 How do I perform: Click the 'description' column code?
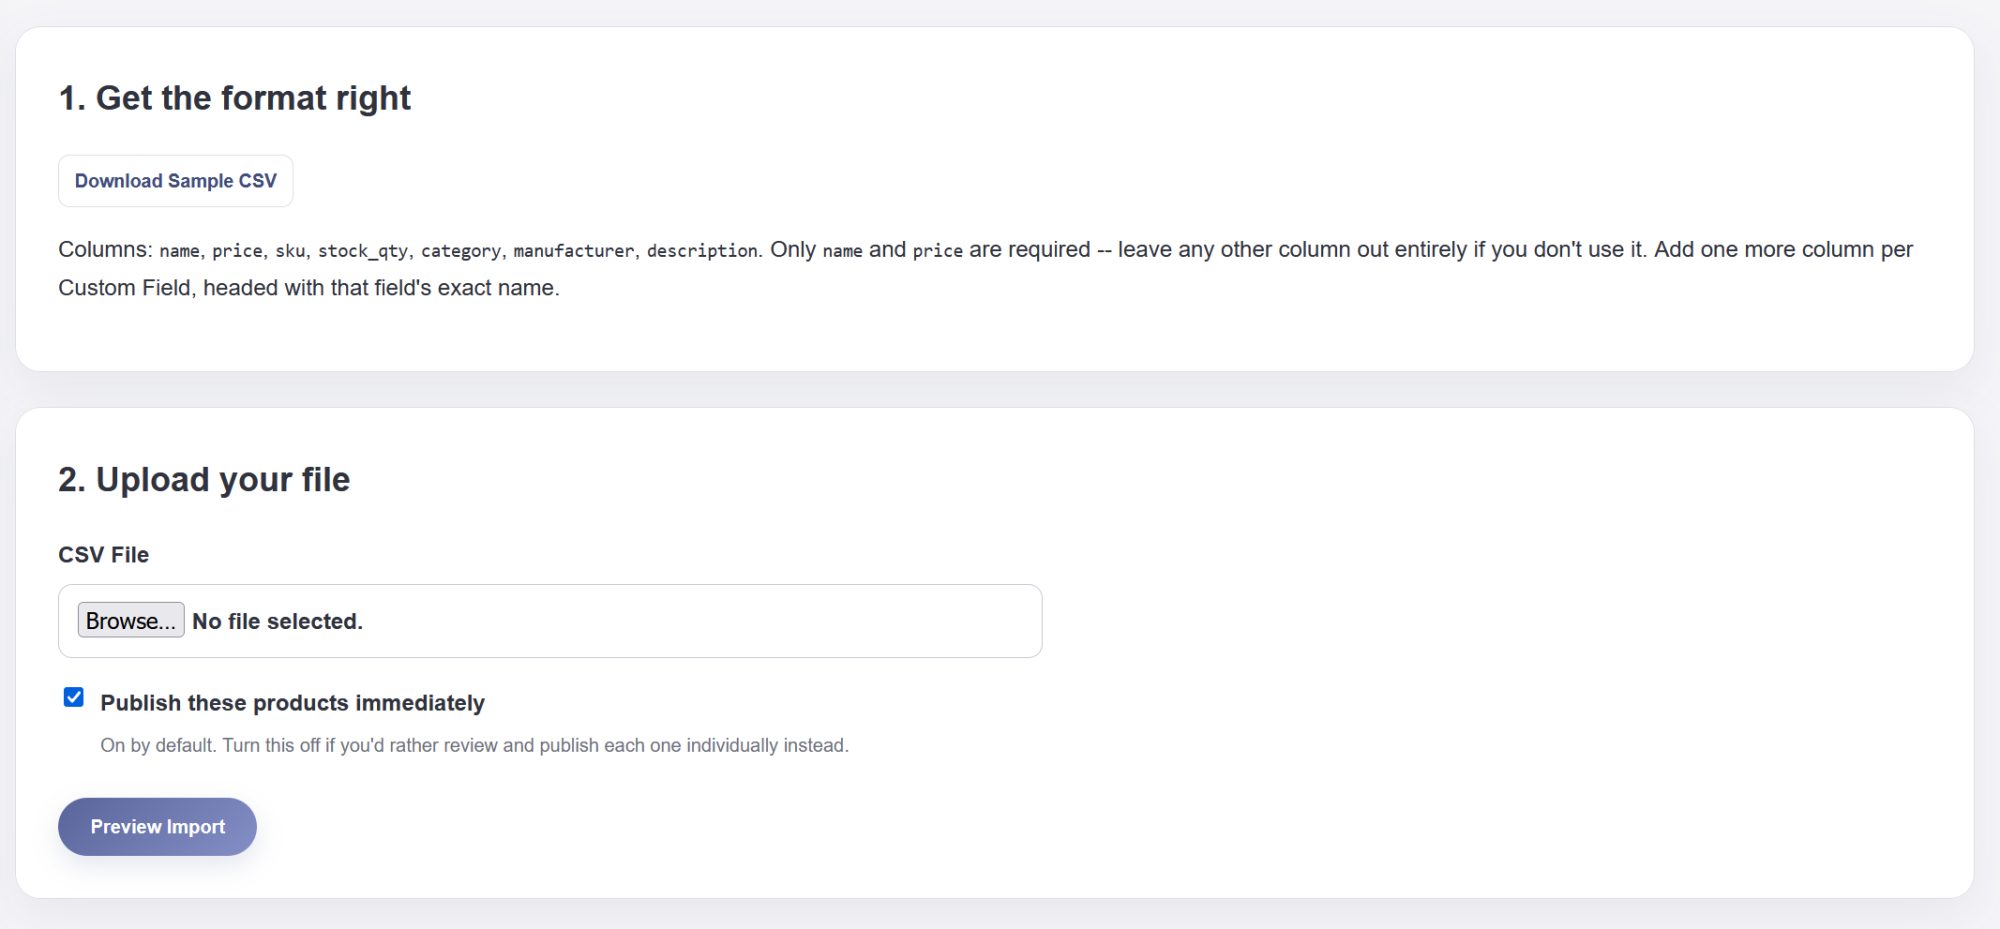tap(702, 251)
